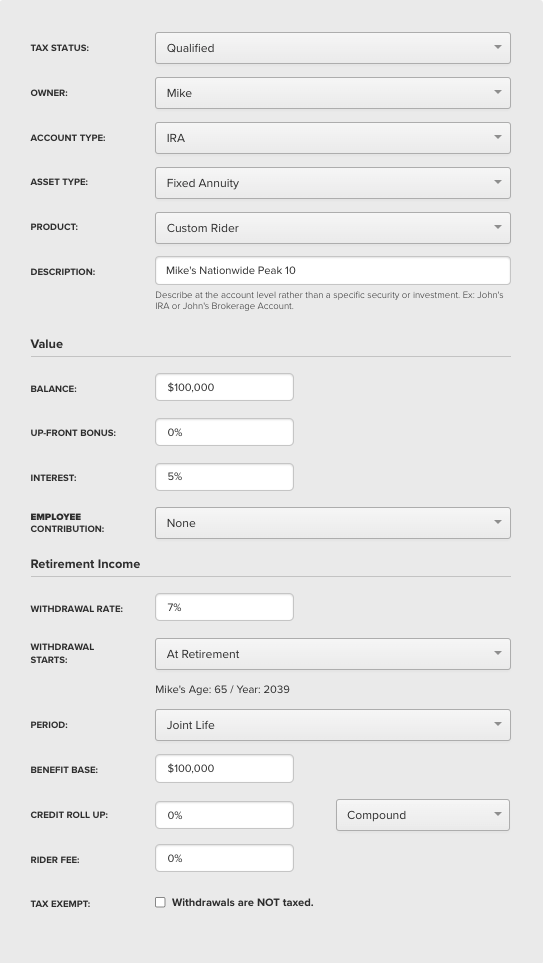This screenshot has height=963, width=544.
Task: Click the arrow icon on Compound dropdown
Action: (x=497, y=814)
